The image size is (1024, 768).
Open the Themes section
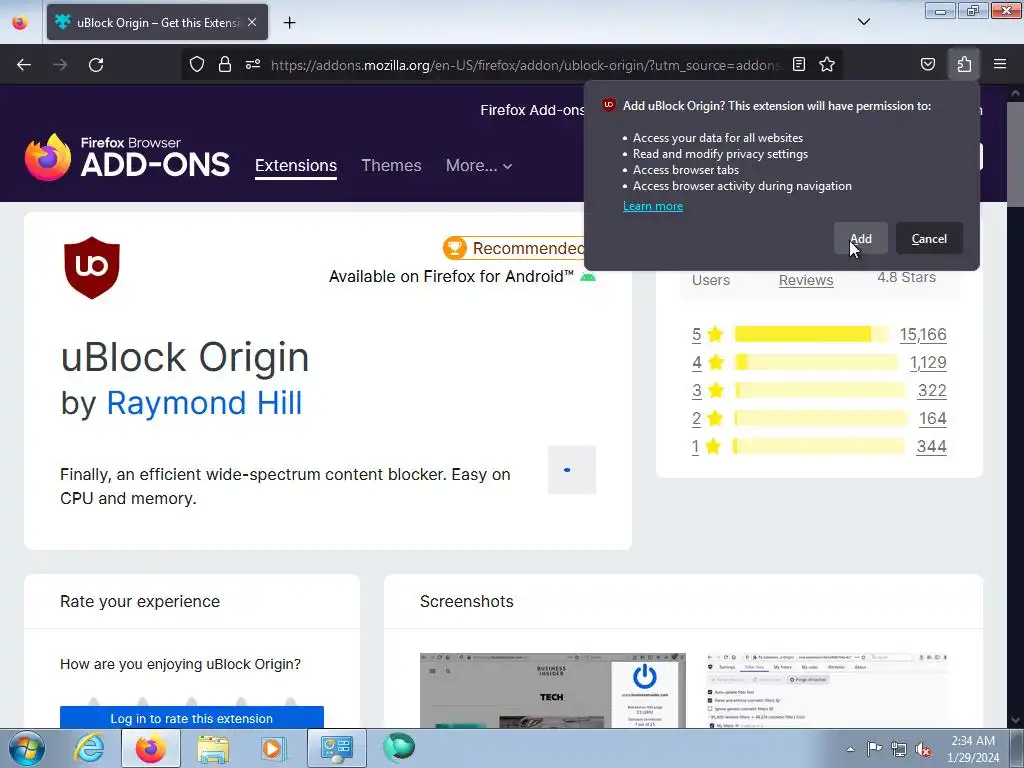[391, 166]
